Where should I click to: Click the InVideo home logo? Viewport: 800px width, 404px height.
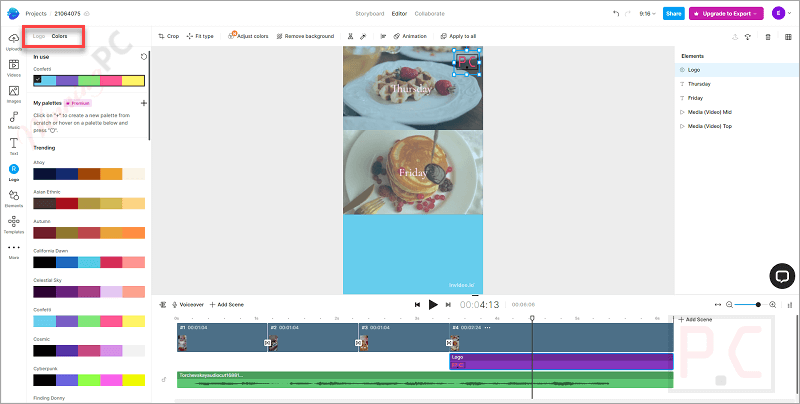click(13, 13)
